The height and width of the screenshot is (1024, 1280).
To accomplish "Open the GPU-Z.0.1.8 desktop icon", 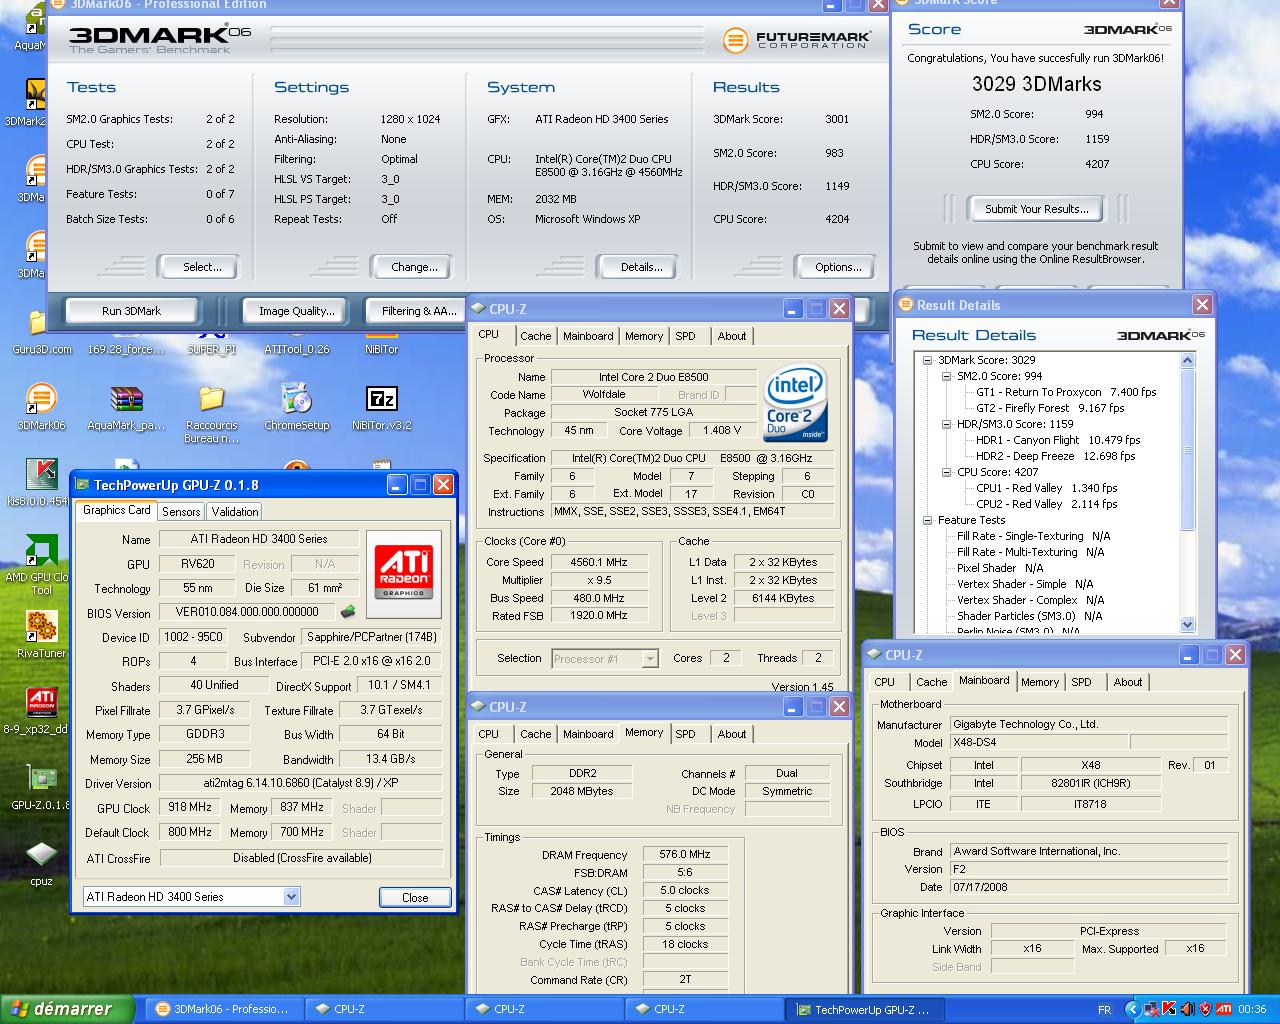I will 40,779.
